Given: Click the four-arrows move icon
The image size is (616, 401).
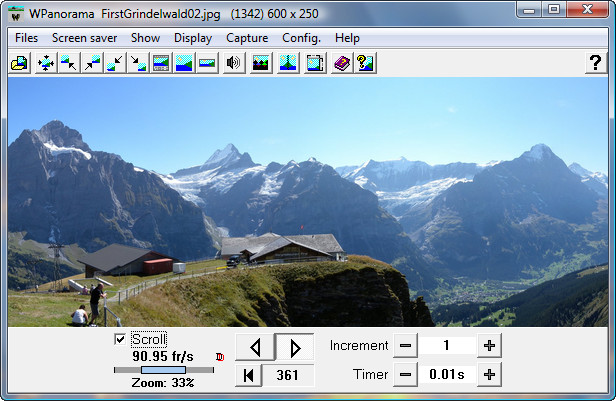Looking at the screenshot, I should 46,63.
